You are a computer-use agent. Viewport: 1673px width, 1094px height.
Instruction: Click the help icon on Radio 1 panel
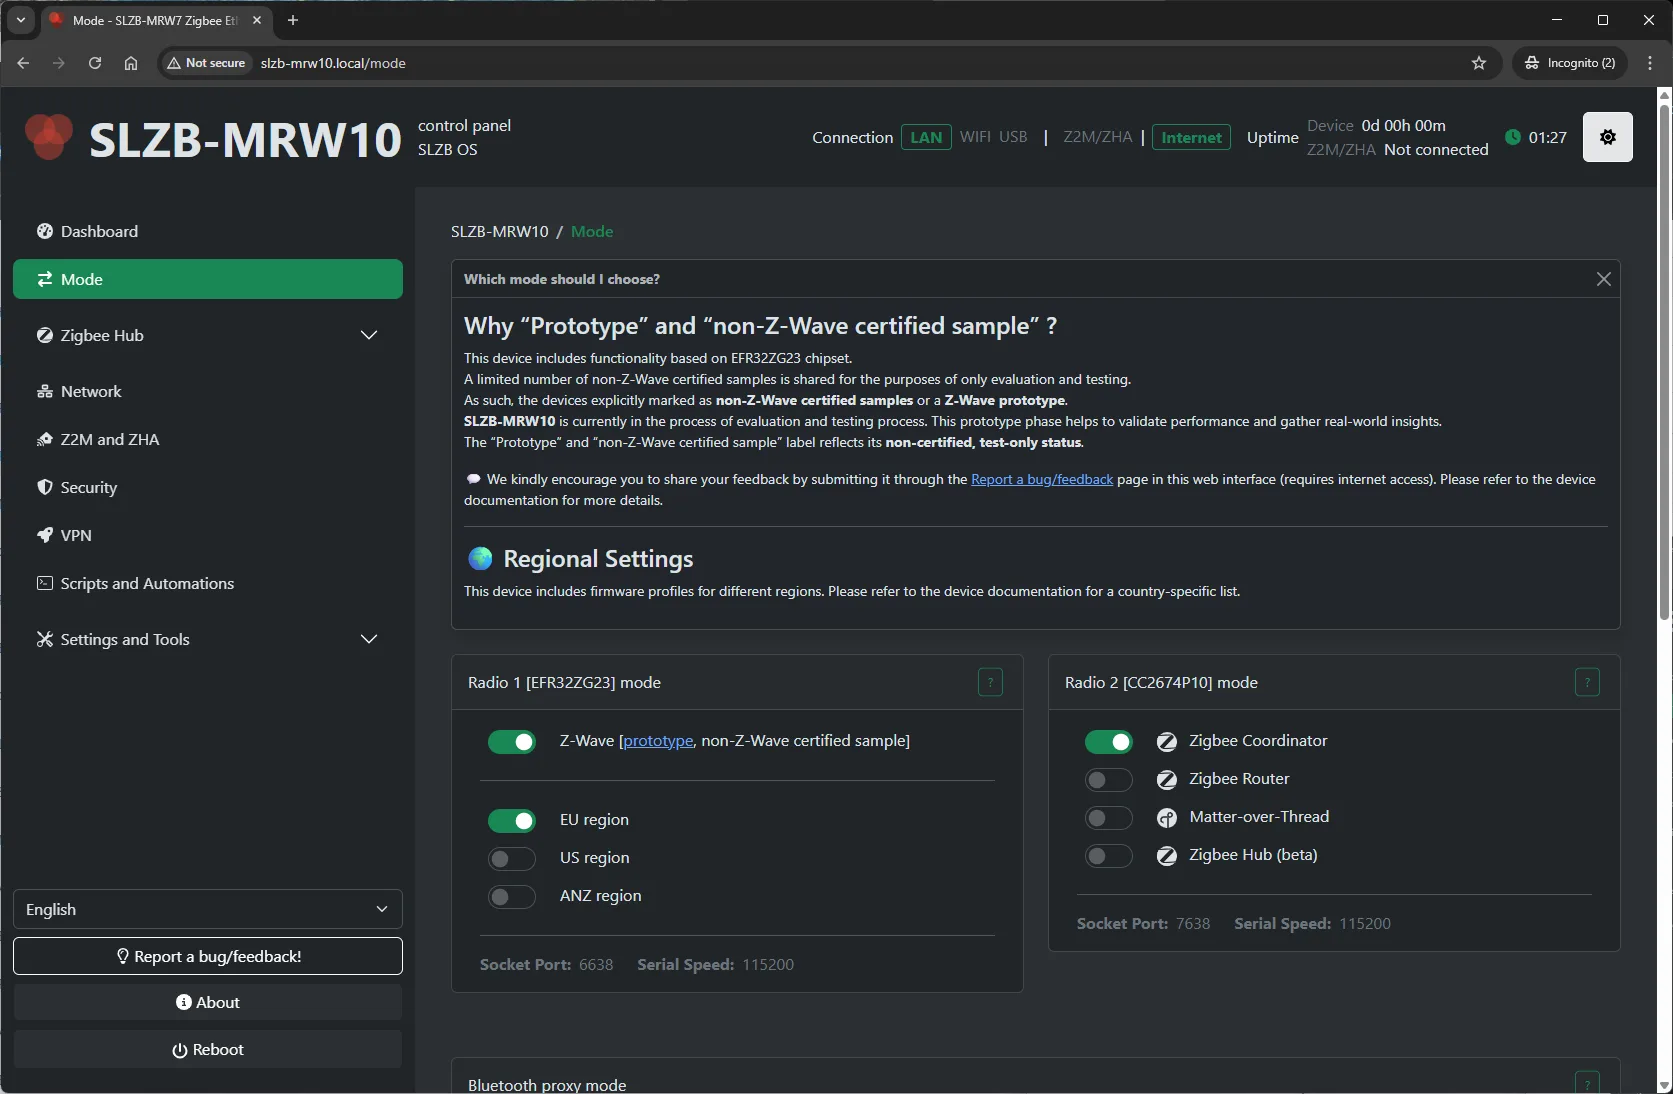point(989,683)
